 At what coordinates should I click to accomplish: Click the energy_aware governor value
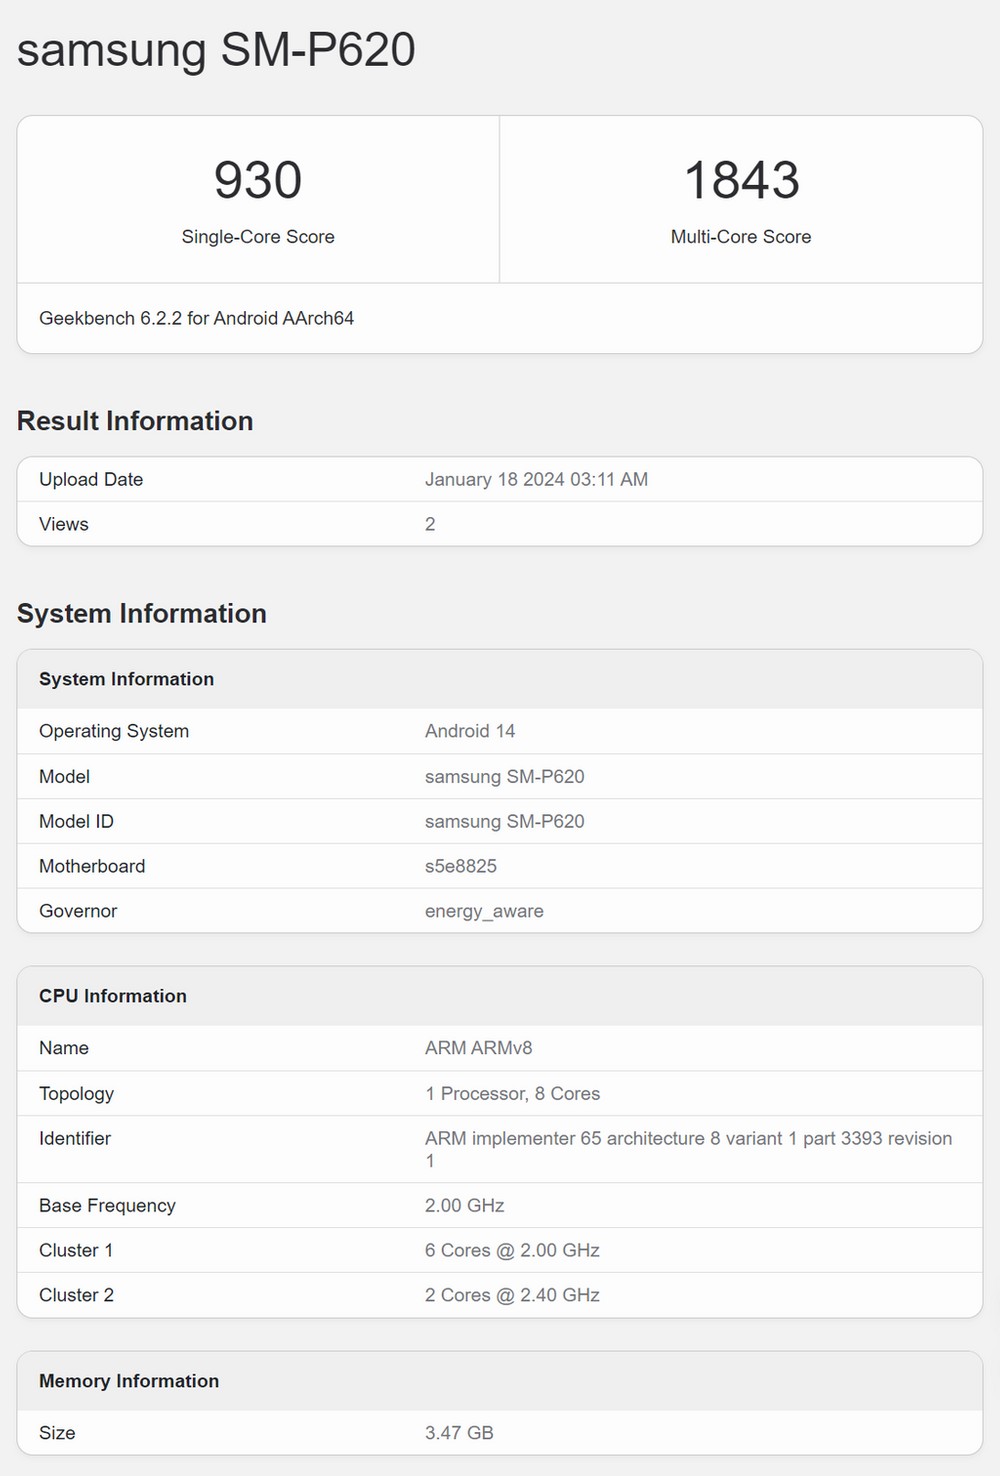pos(484,911)
